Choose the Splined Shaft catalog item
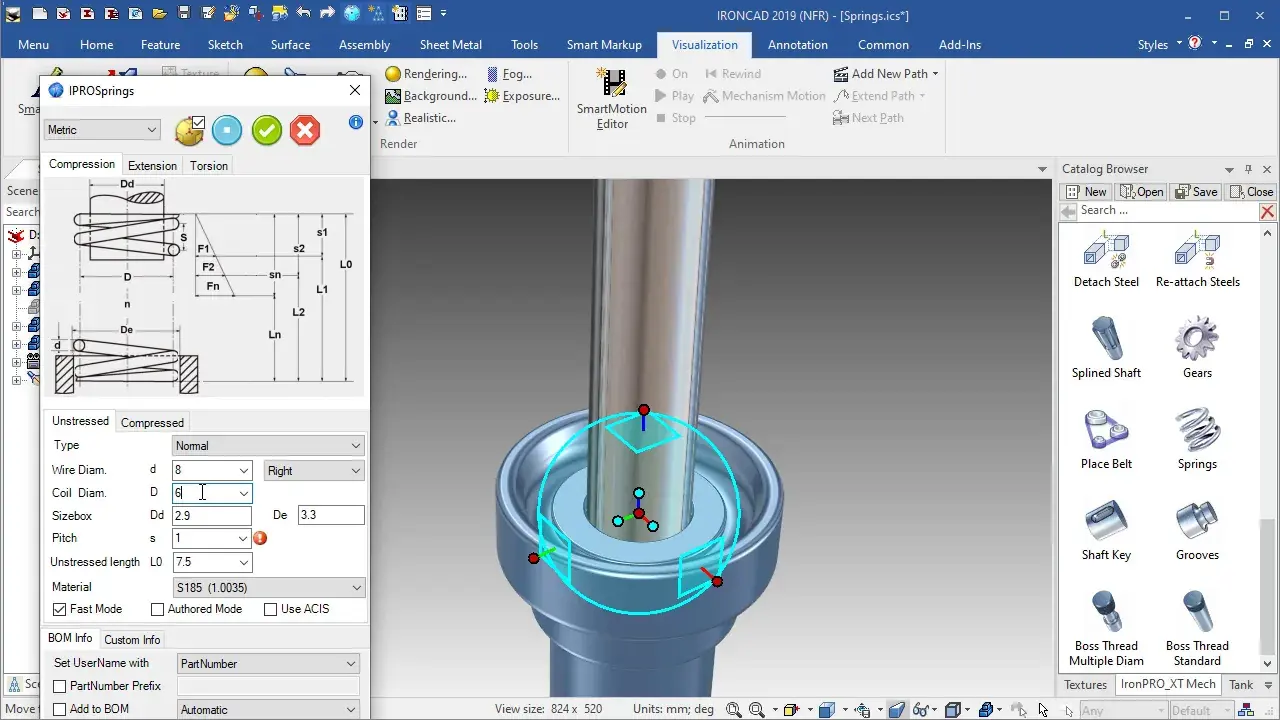The image size is (1280, 720). tap(1106, 347)
